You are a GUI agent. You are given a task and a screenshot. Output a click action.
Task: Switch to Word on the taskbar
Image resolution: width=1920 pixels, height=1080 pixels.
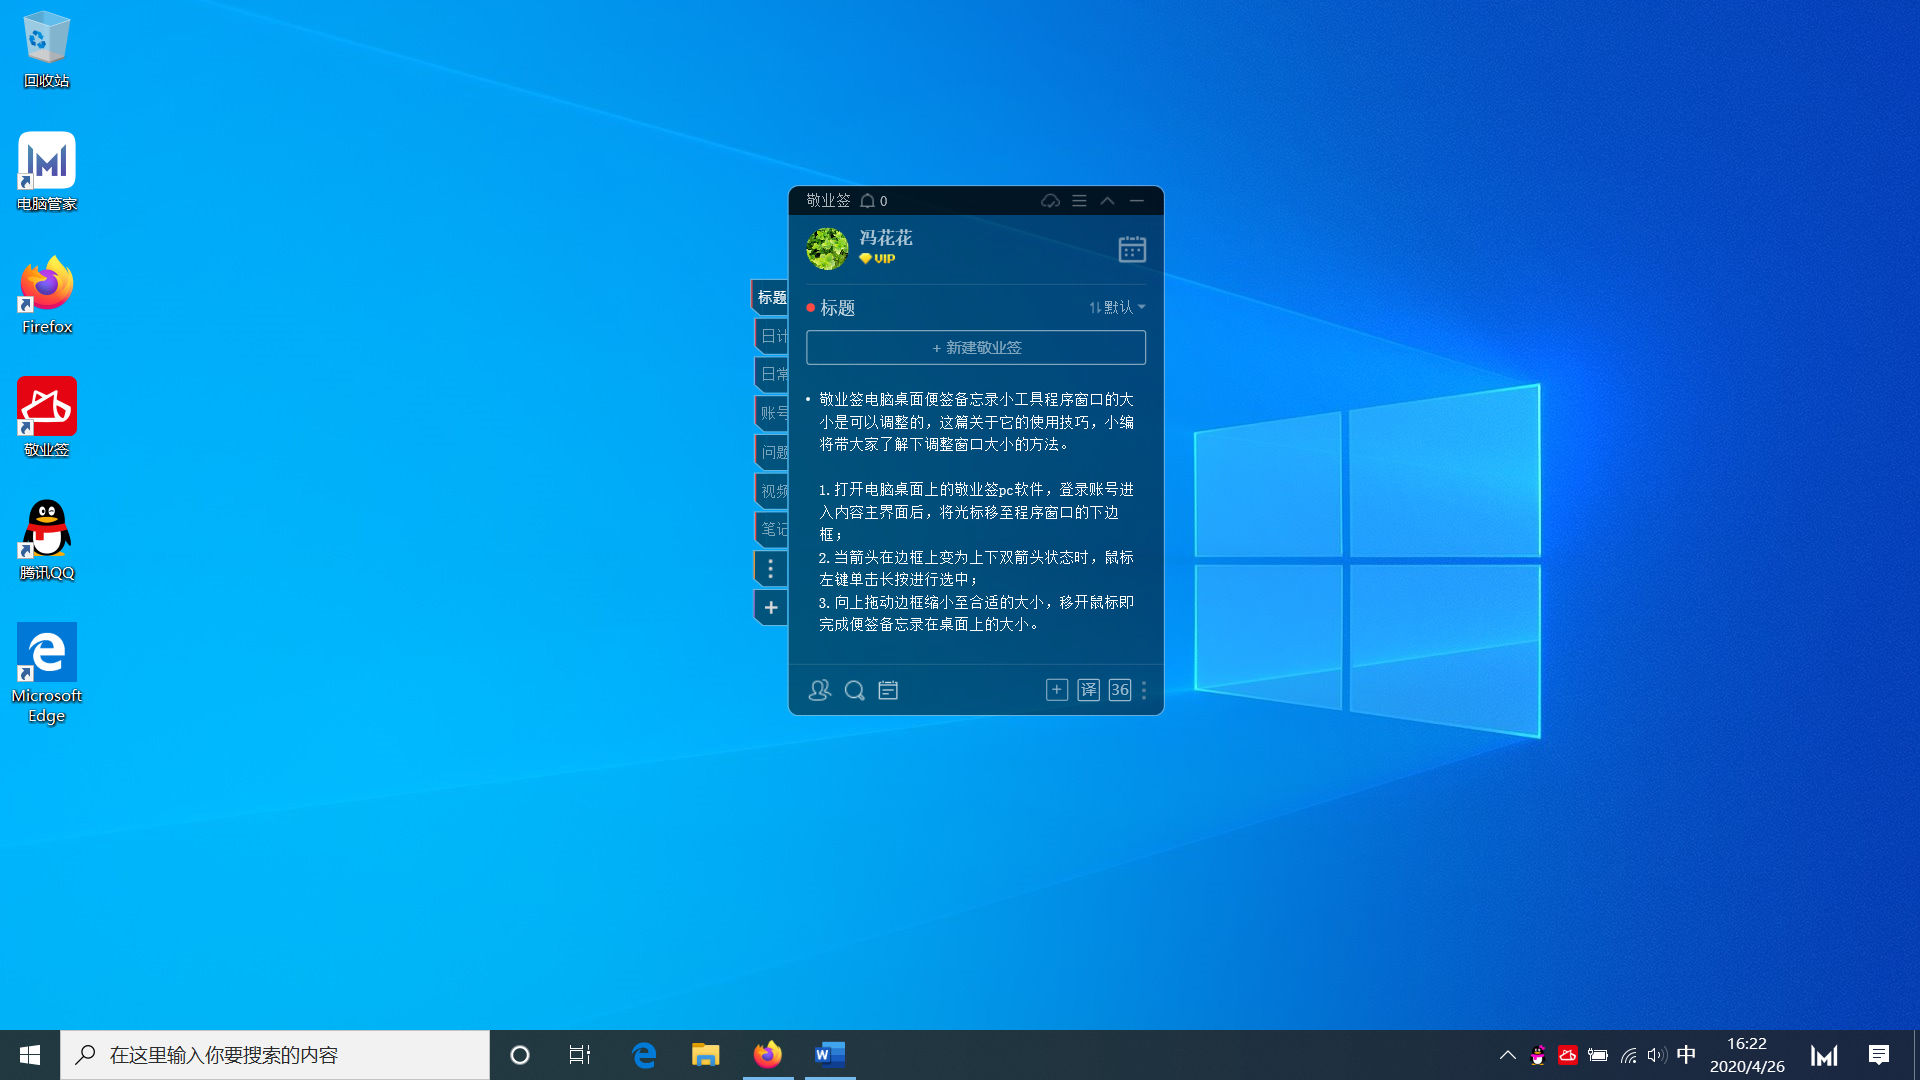tap(830, 1055)
